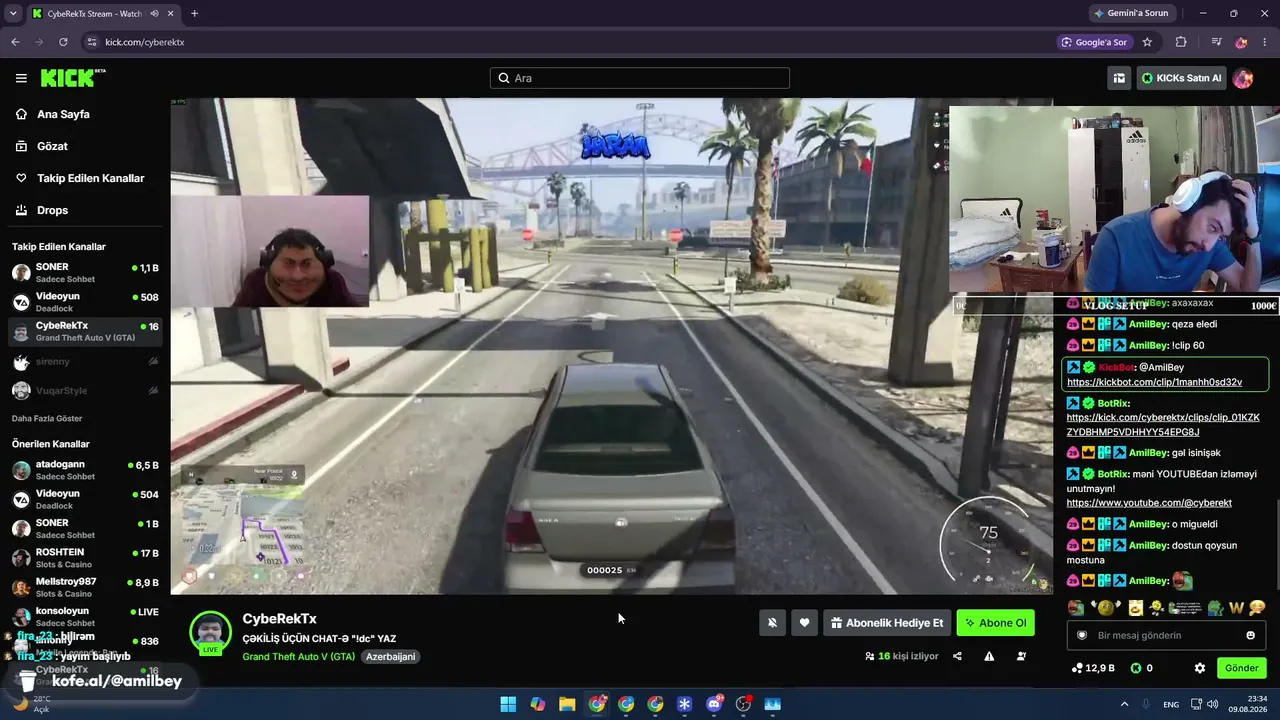The height and width of the screenshot is (720, 1280).
Task: Open Videoyun in followed channels
Action: 85,302
